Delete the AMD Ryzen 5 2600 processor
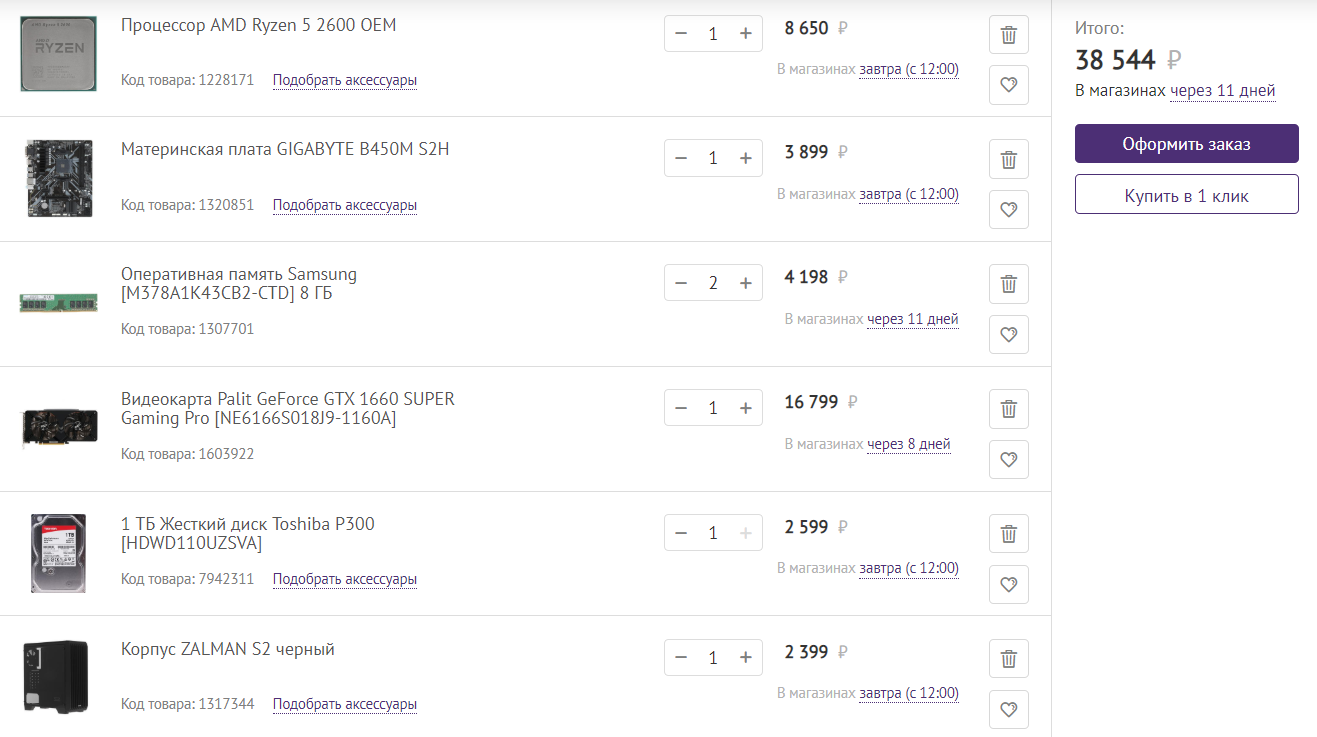Viewport: 1317px width, 737px height. (1008, 35)
